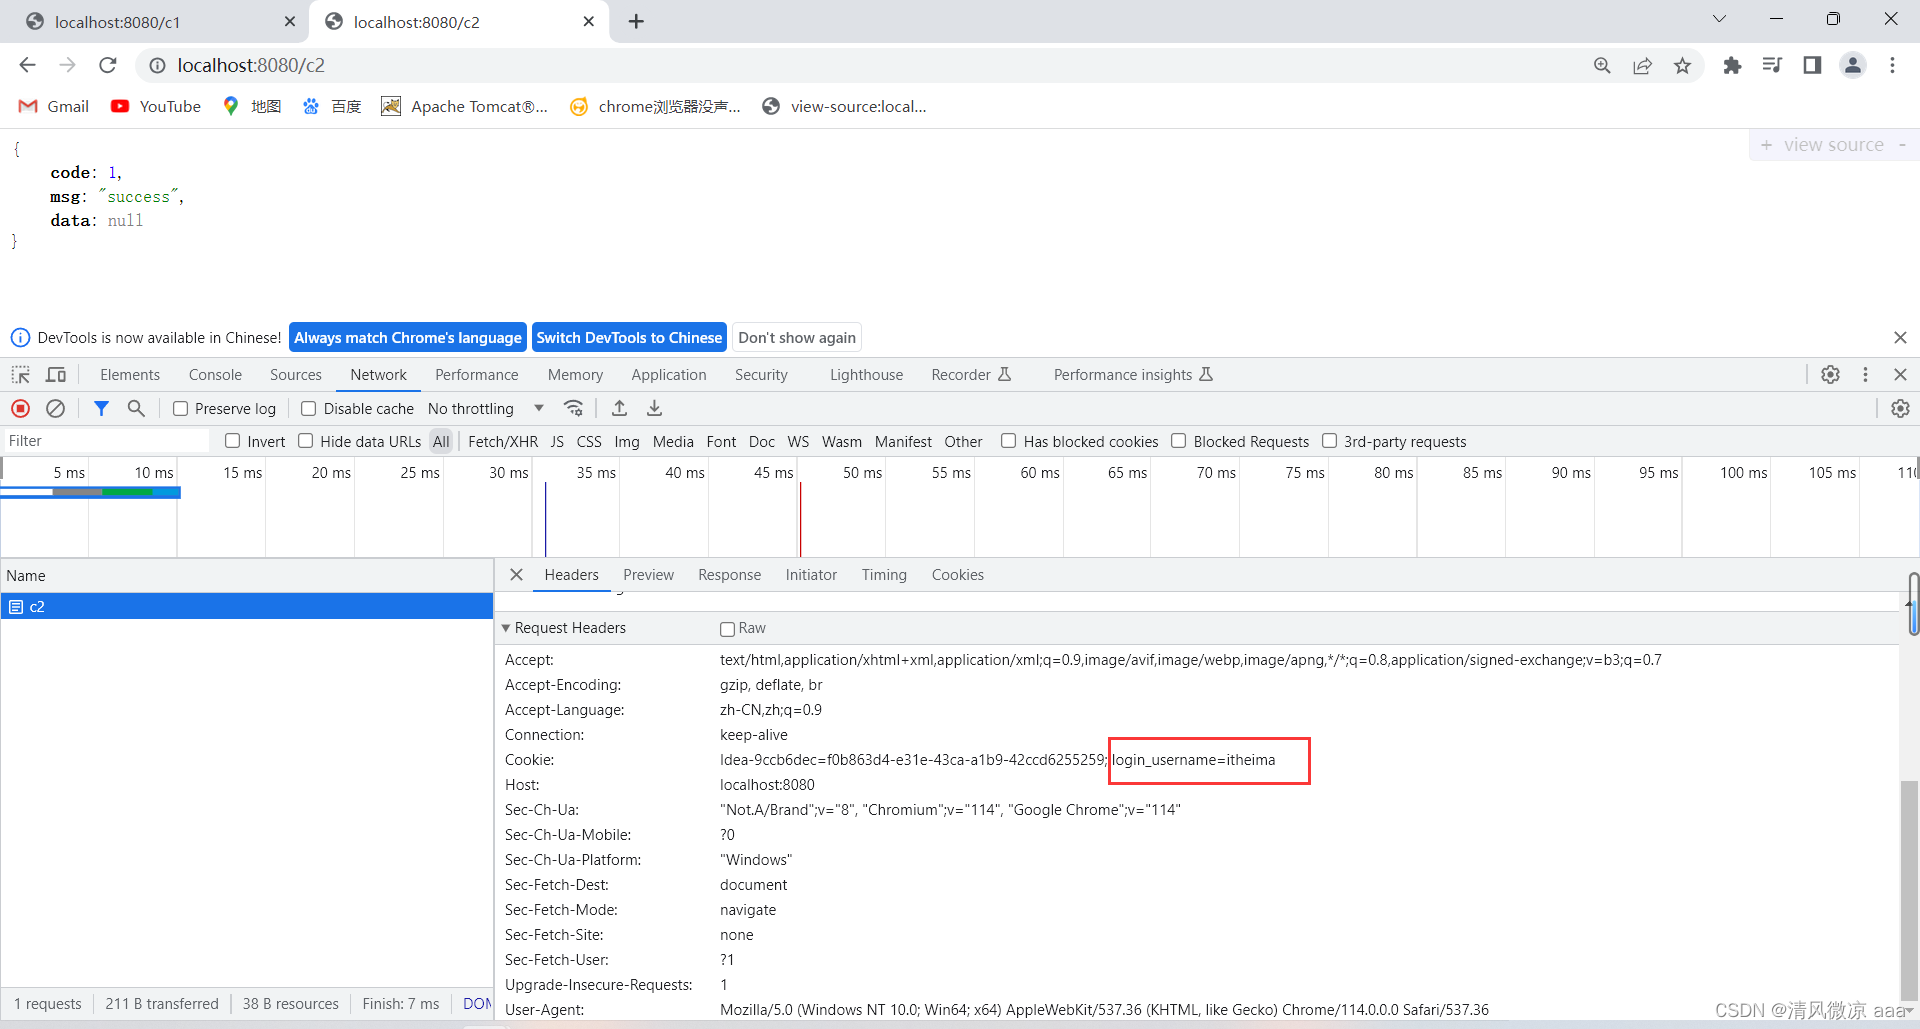
Task: Open the Chrome three-dot menu
Action: (1892, 65)
